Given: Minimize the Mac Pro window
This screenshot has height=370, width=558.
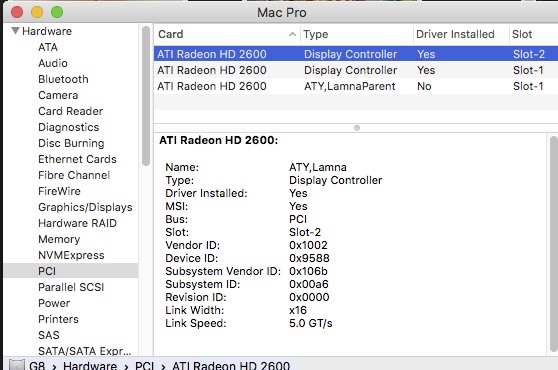Looking at the screenshot, I should (37, 12).
